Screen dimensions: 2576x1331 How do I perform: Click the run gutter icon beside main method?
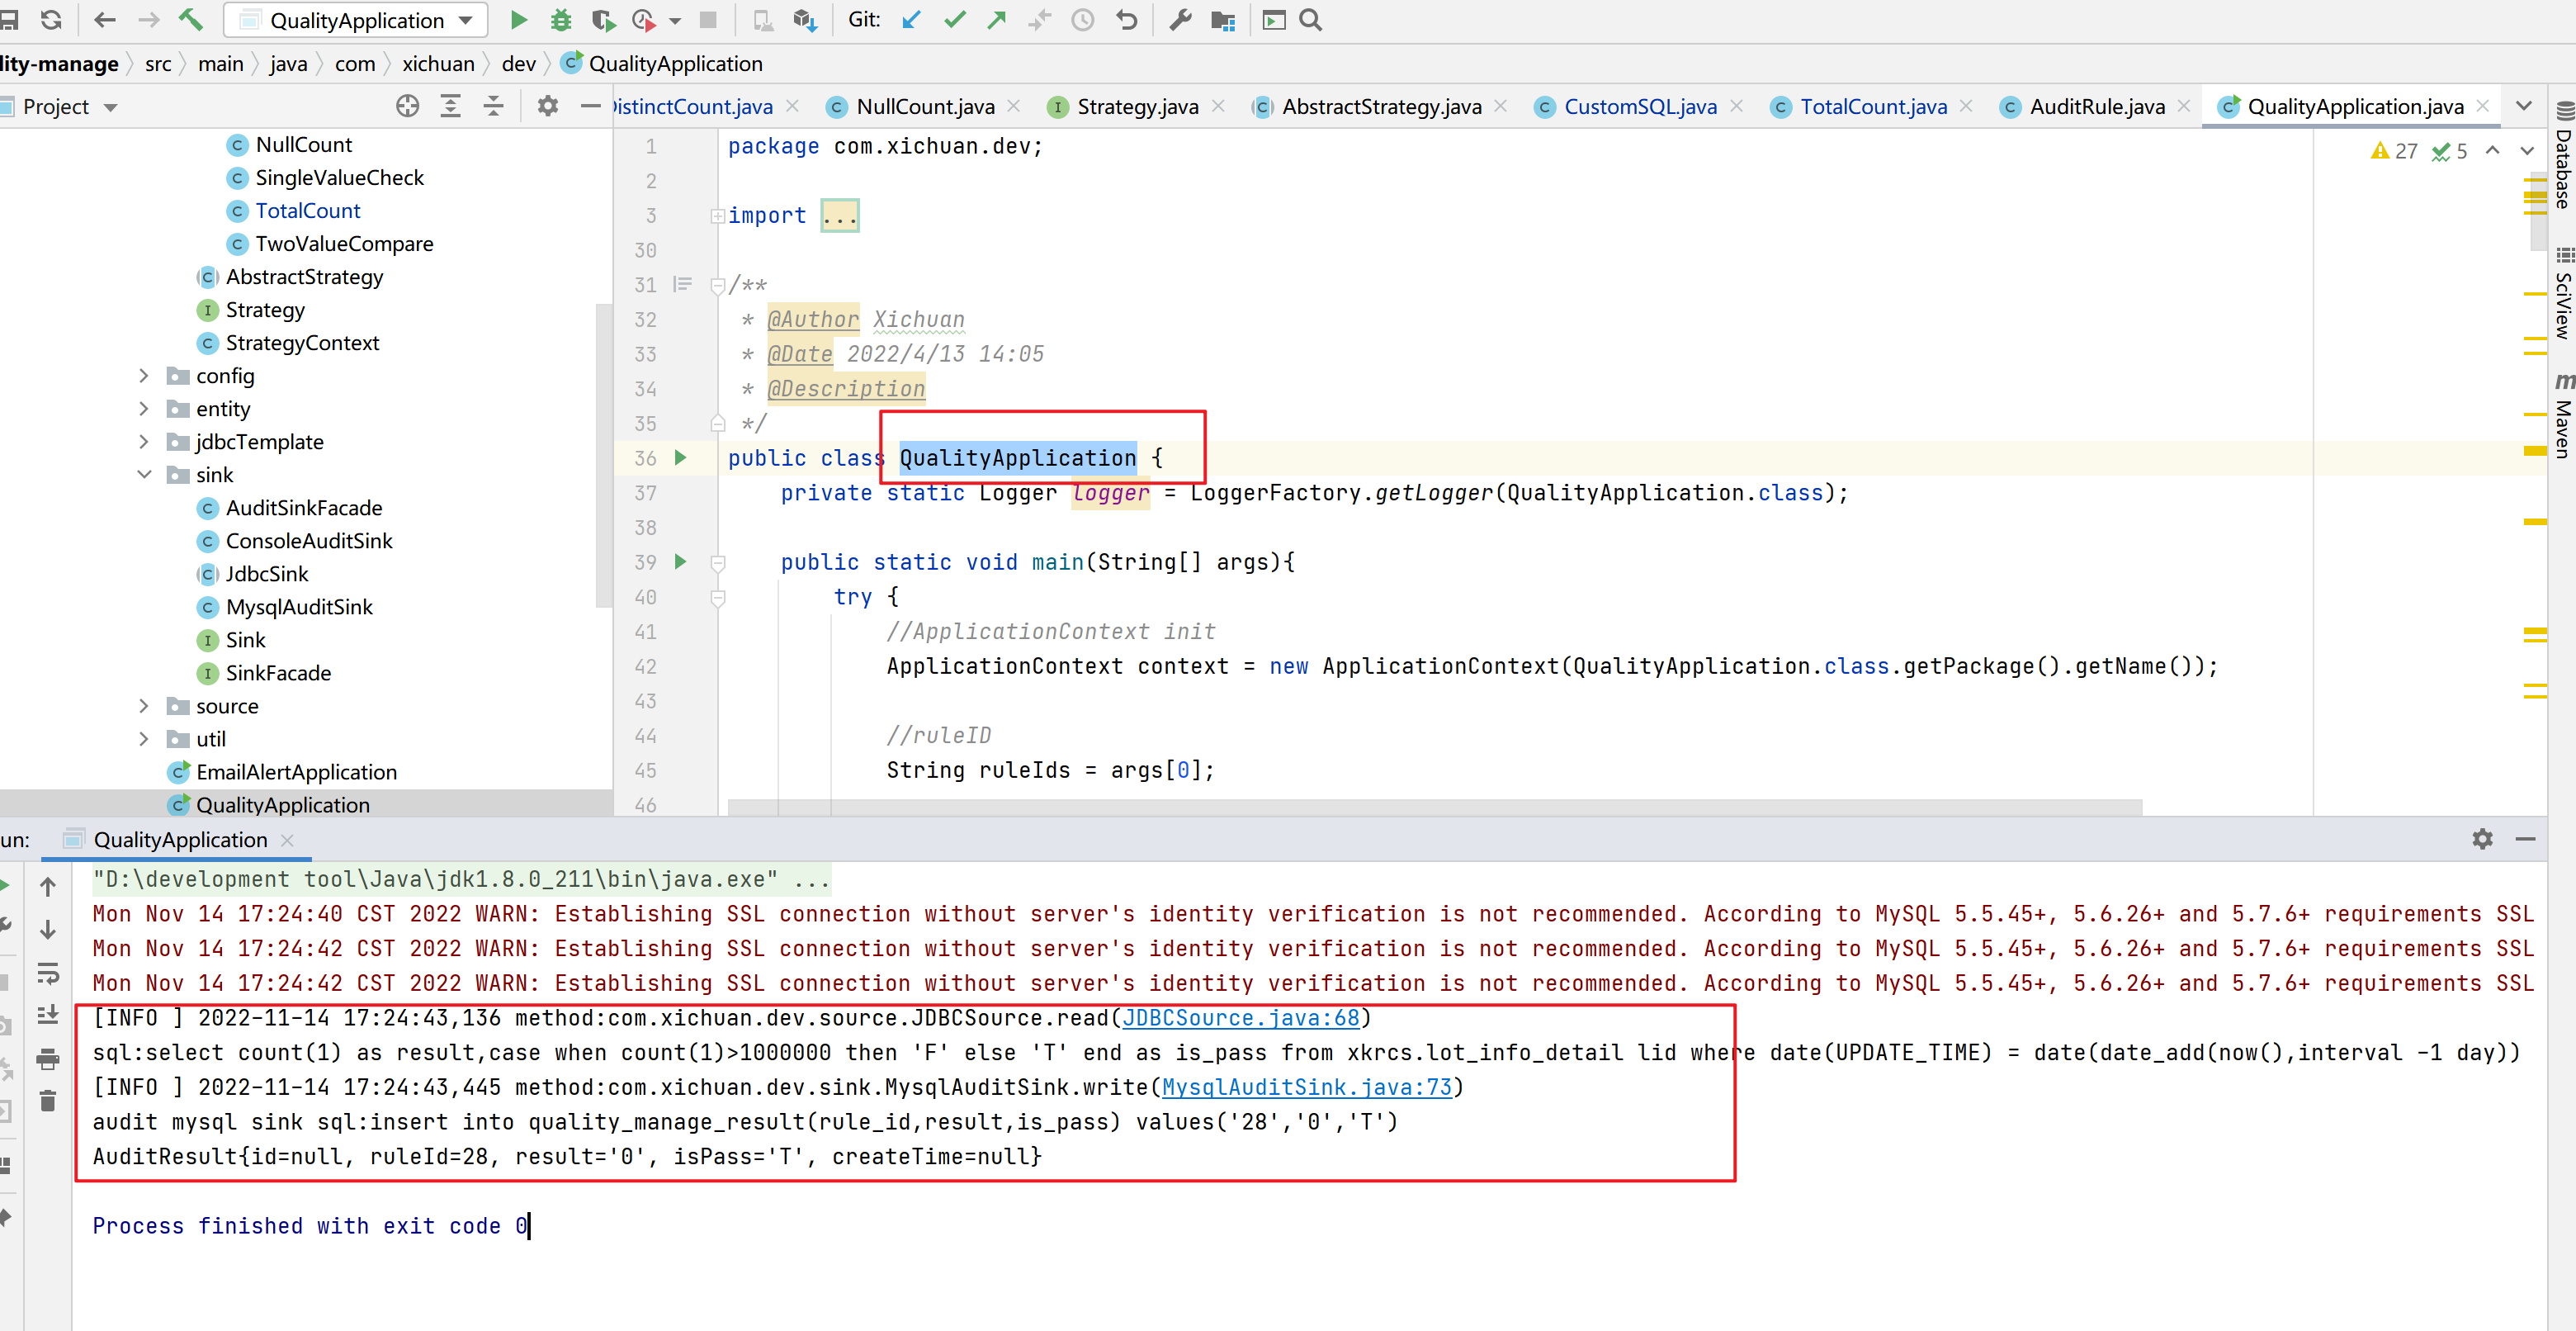click(x=681, y=561)
